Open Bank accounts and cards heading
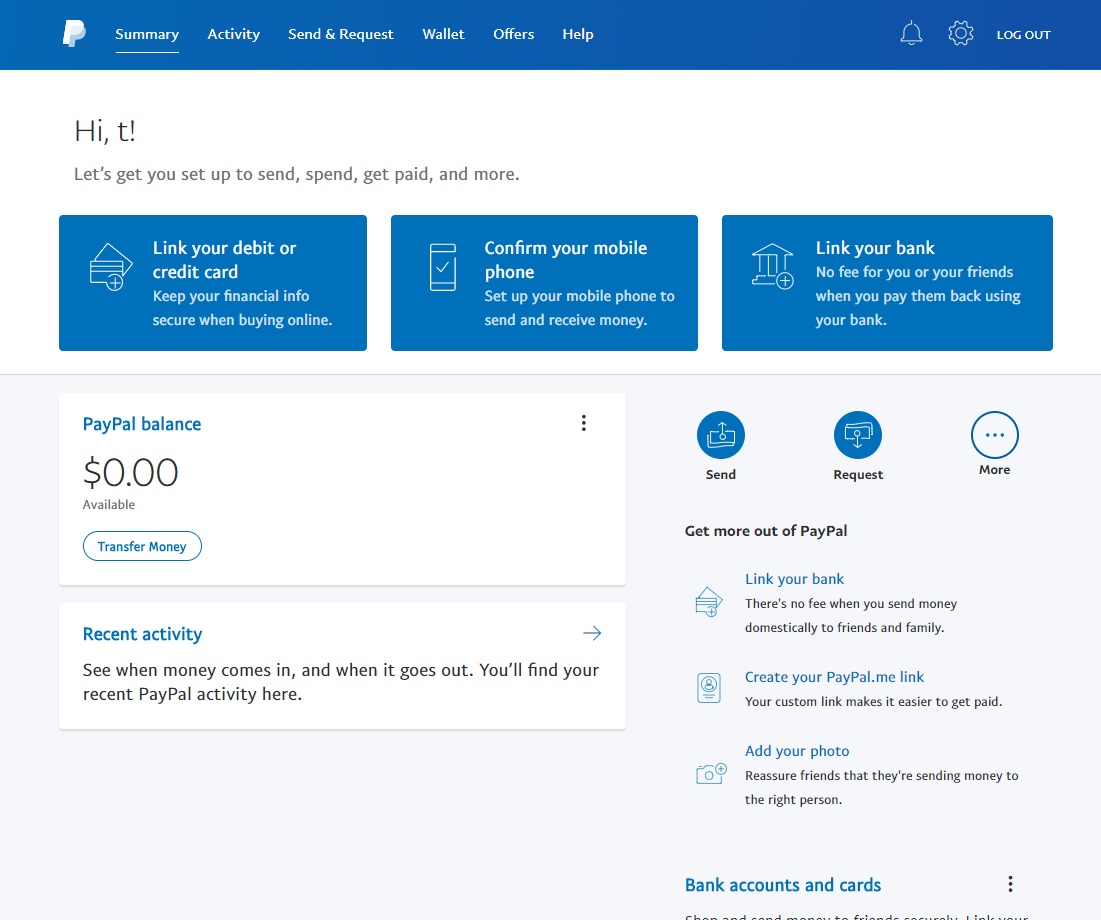Viewport: 1101px width, 920px height. [783, 885]
